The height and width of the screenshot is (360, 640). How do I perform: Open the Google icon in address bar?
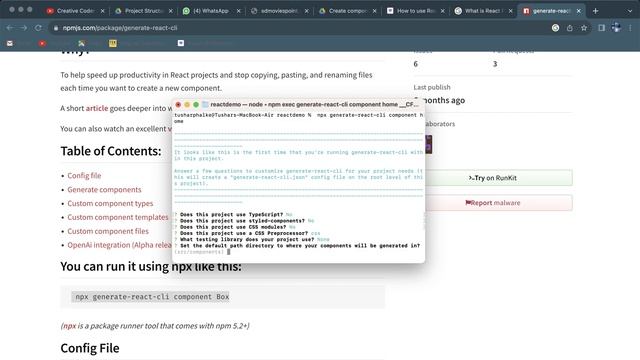[556, 28]
